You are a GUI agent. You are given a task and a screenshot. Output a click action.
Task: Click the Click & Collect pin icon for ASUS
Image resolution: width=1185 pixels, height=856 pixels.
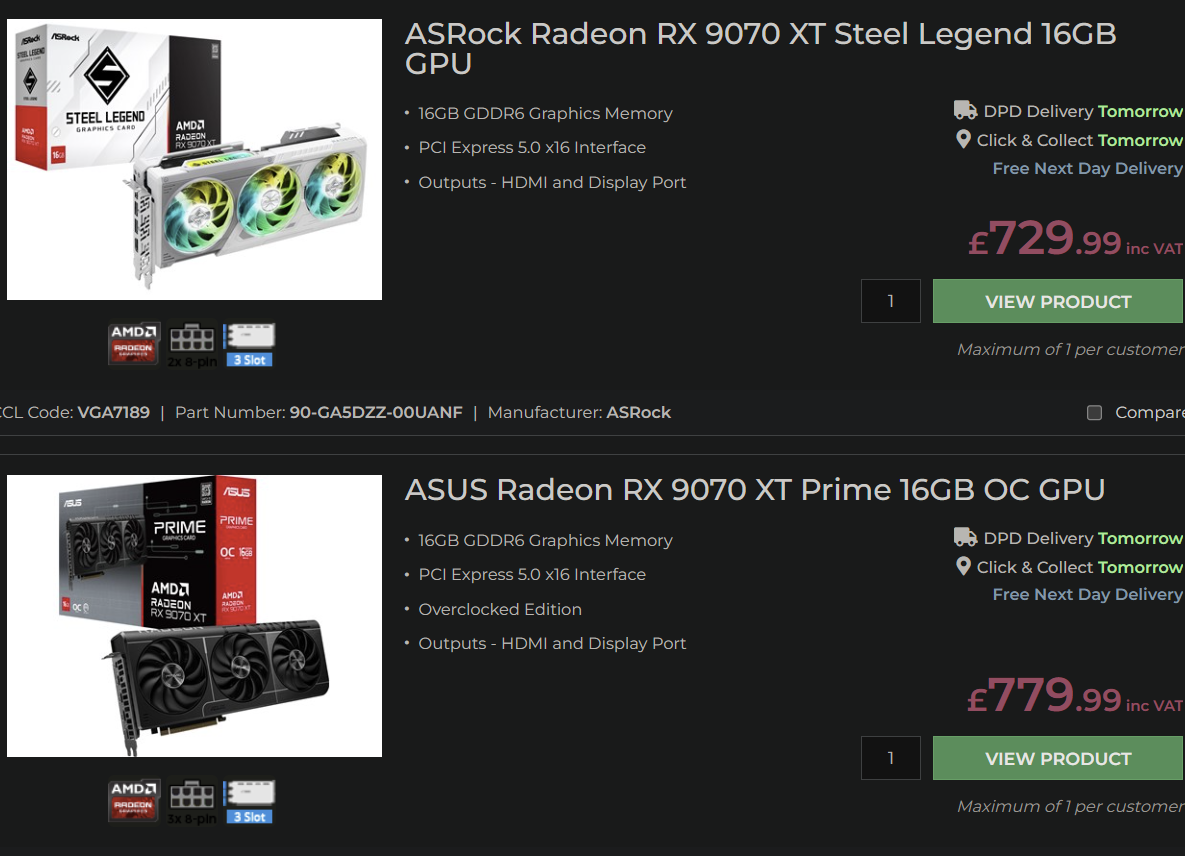[x=963, y=567]
